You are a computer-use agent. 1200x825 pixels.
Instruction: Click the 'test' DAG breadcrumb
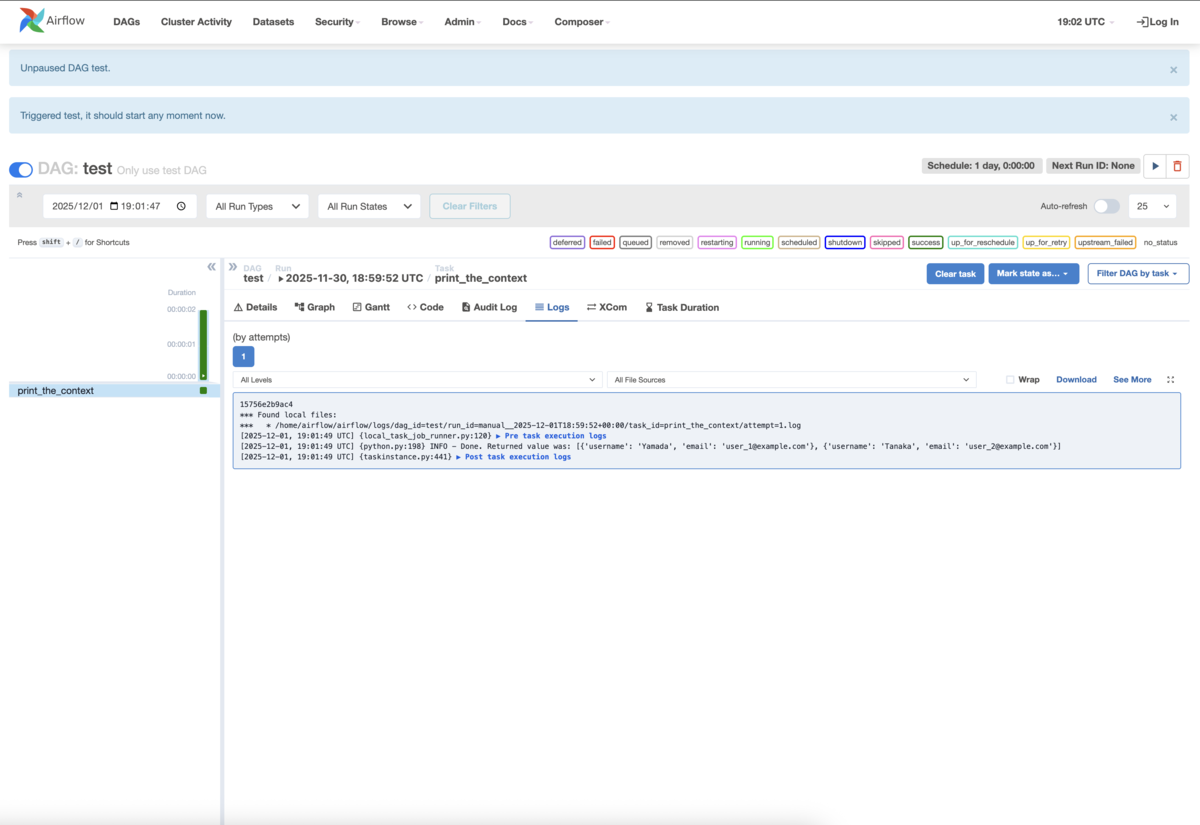(x=253, y=278)
